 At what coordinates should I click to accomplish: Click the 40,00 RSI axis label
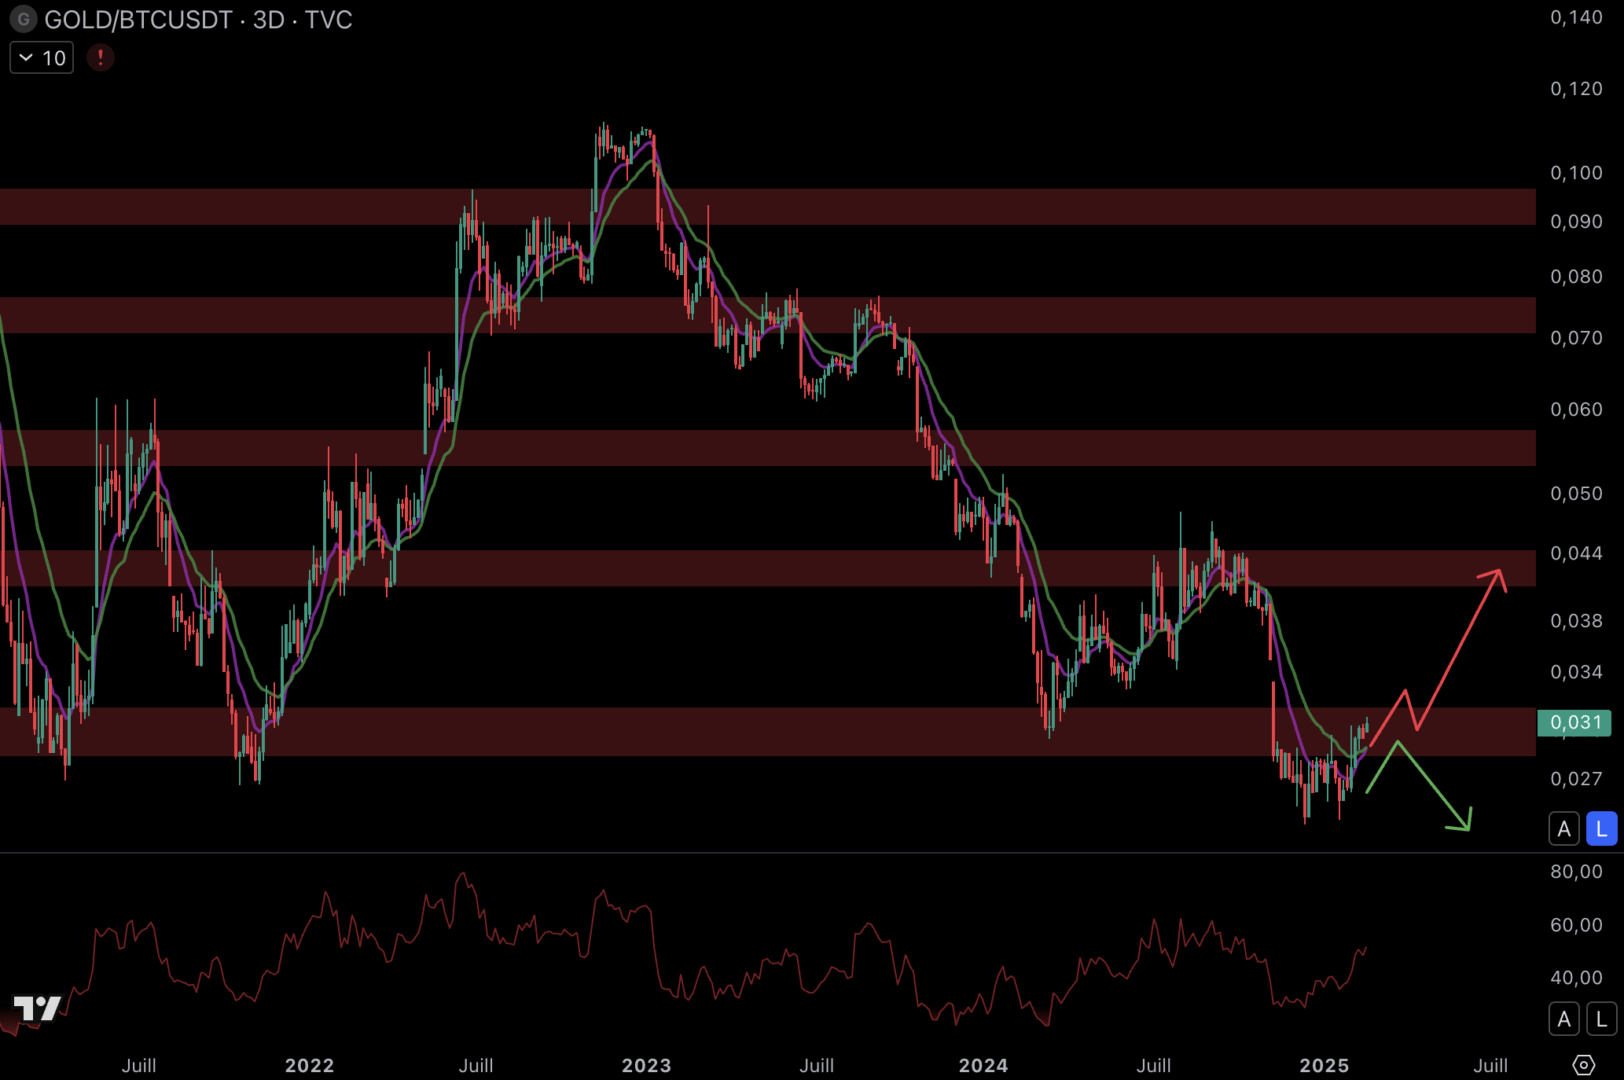pos(1576,978)
